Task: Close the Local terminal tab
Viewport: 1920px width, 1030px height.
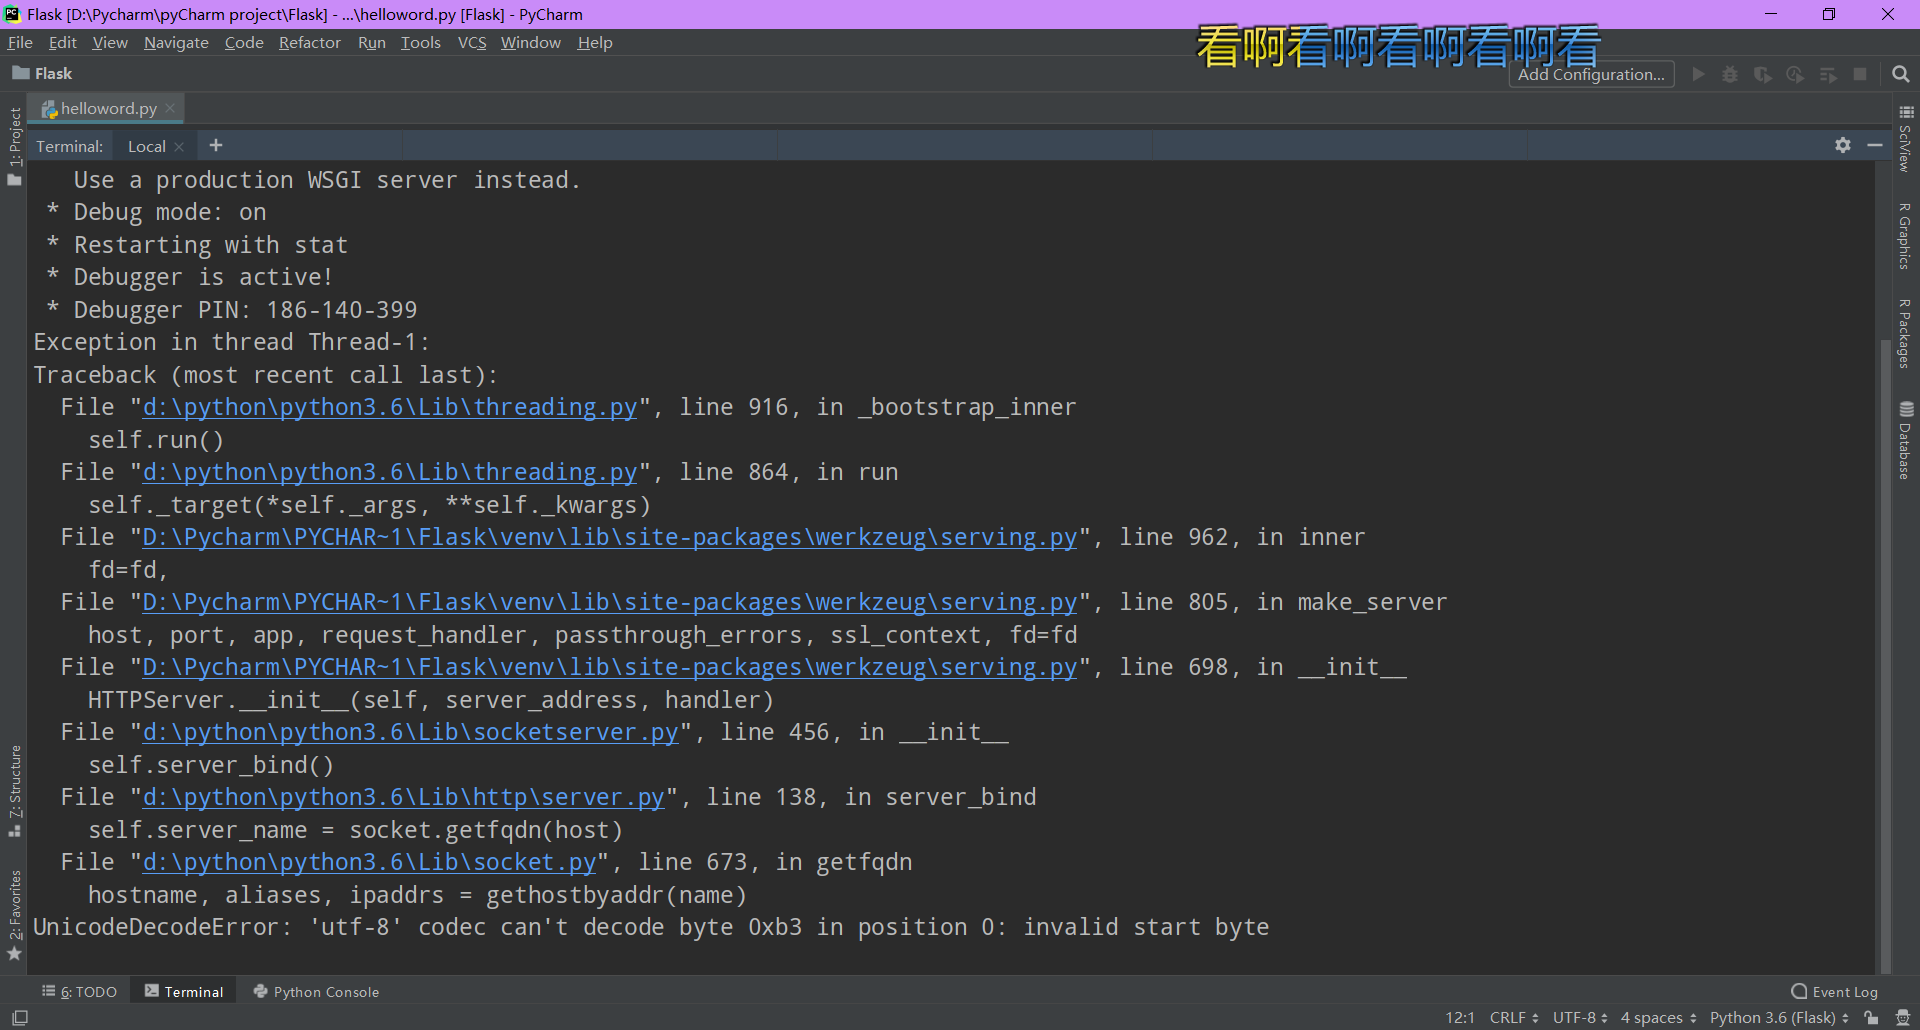Action: click(179, 147)
